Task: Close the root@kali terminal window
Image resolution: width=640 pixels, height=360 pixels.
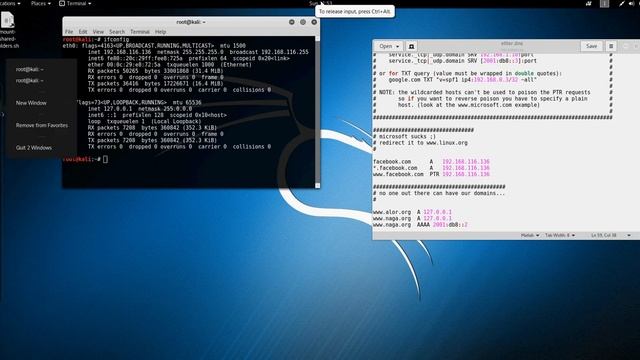Action: [314, 22]
